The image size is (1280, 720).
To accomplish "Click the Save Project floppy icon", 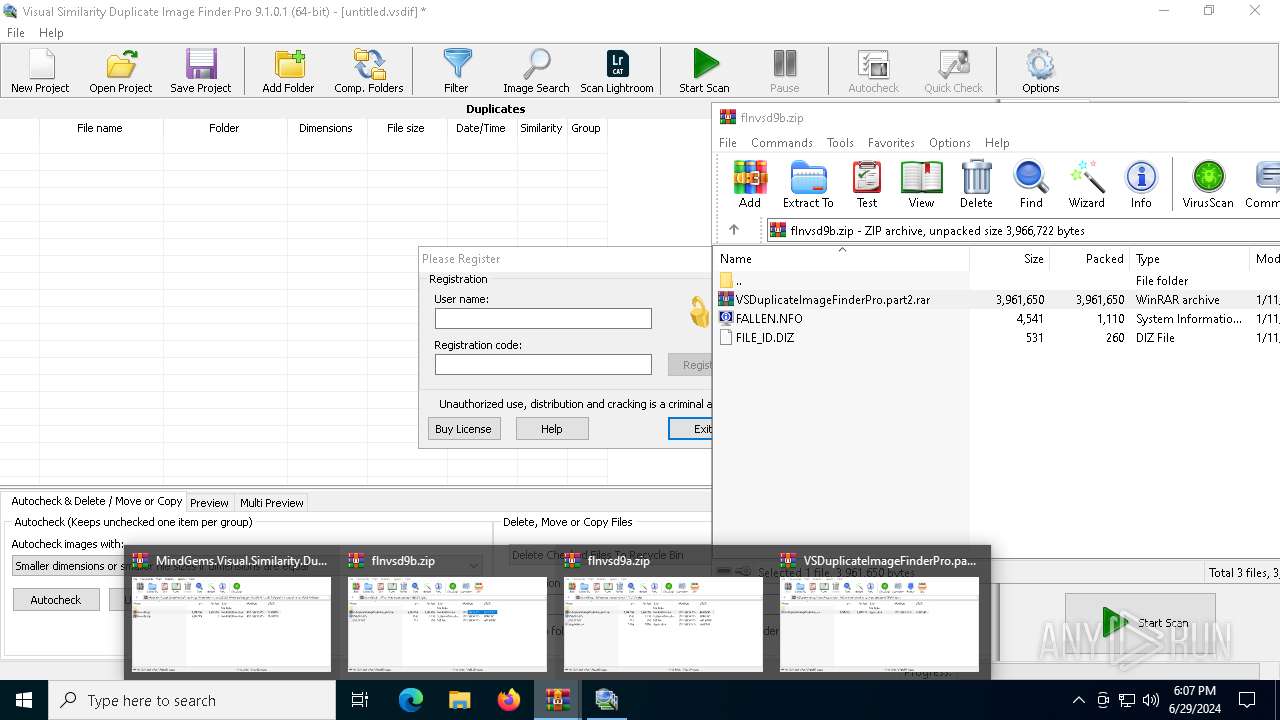I will pos(201,72).
